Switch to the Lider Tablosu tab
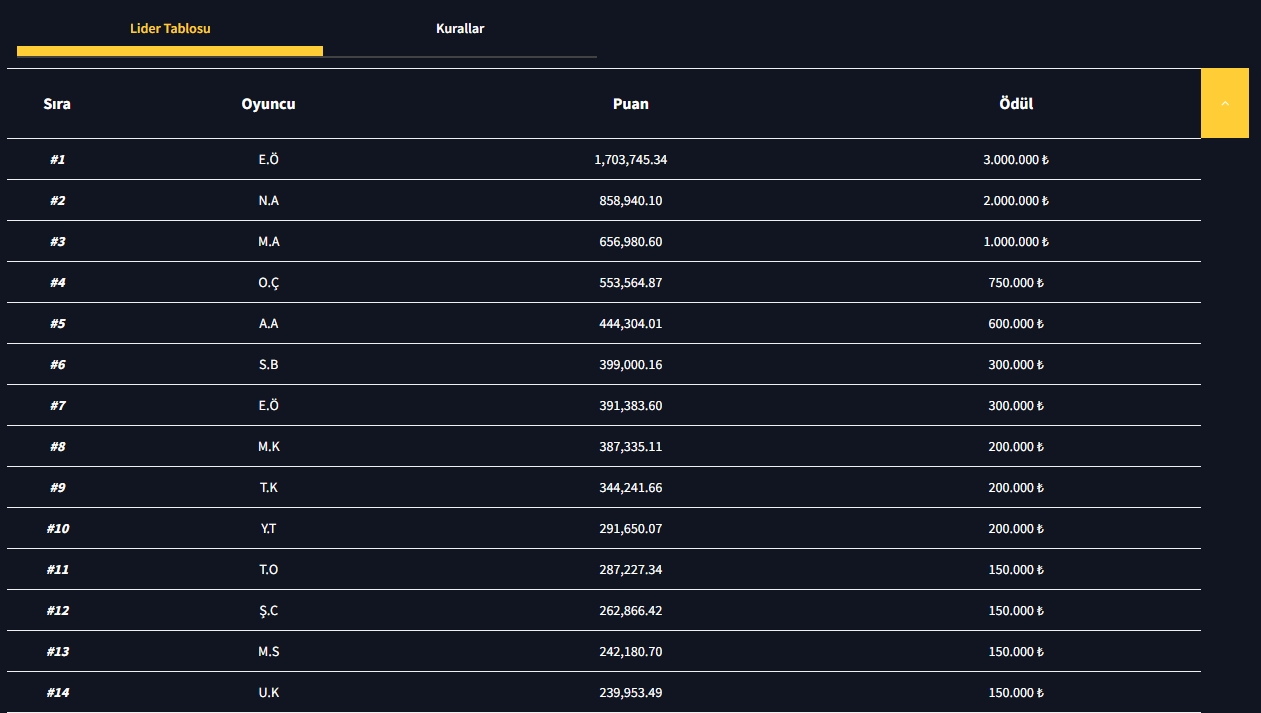Viewport: 1261px width, 713px height. 170,28
